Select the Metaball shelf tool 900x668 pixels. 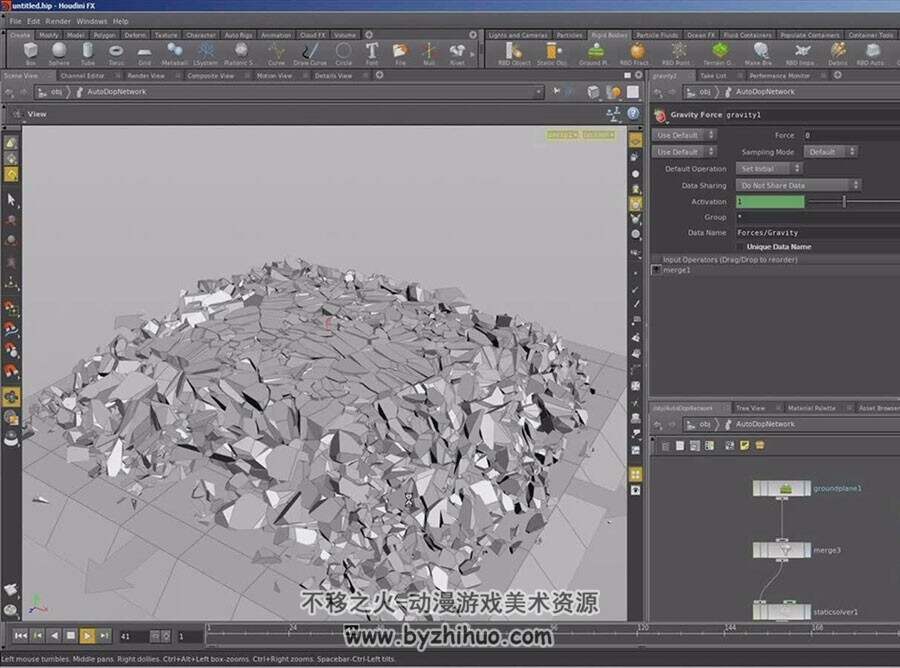click(174, 54)
